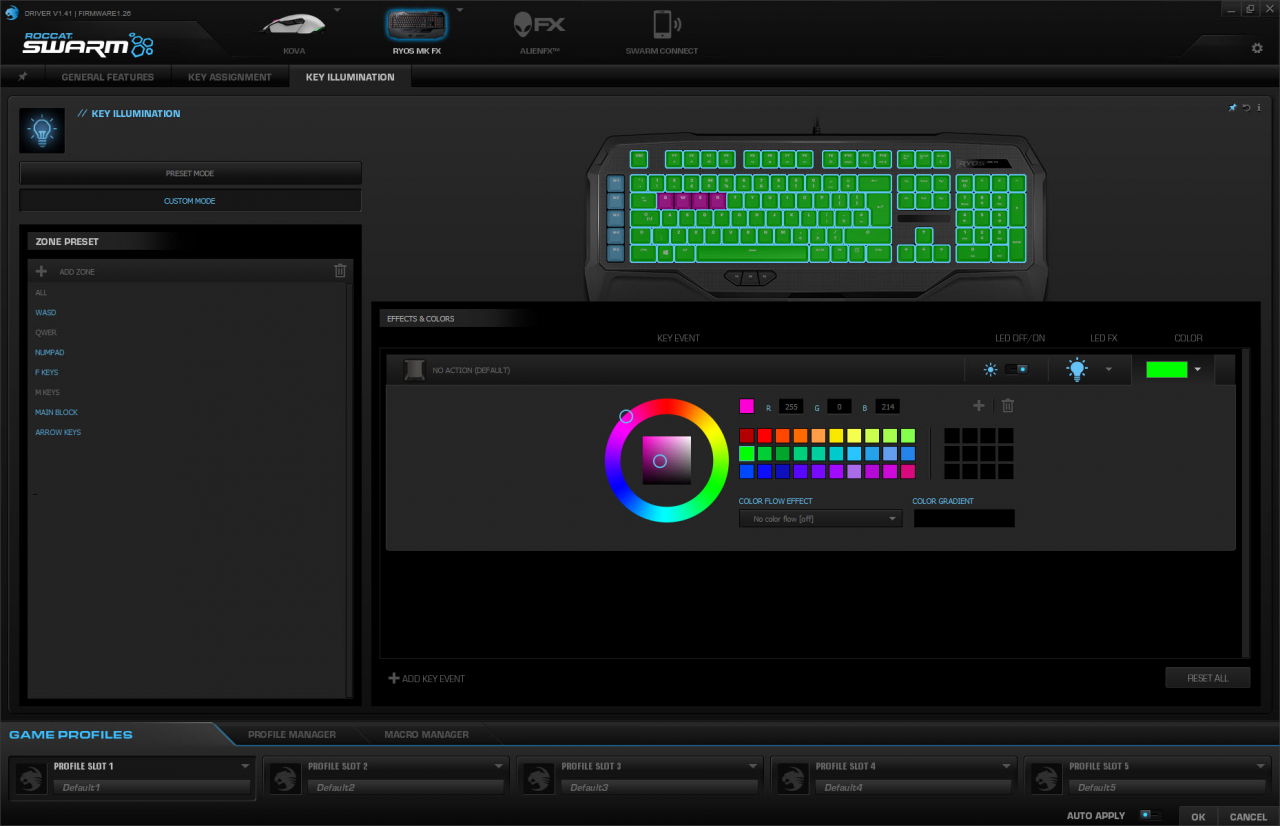Click the pin icon left of General Features
The width and height of the screenshot is (1280, 826).
tap(23, 77)
